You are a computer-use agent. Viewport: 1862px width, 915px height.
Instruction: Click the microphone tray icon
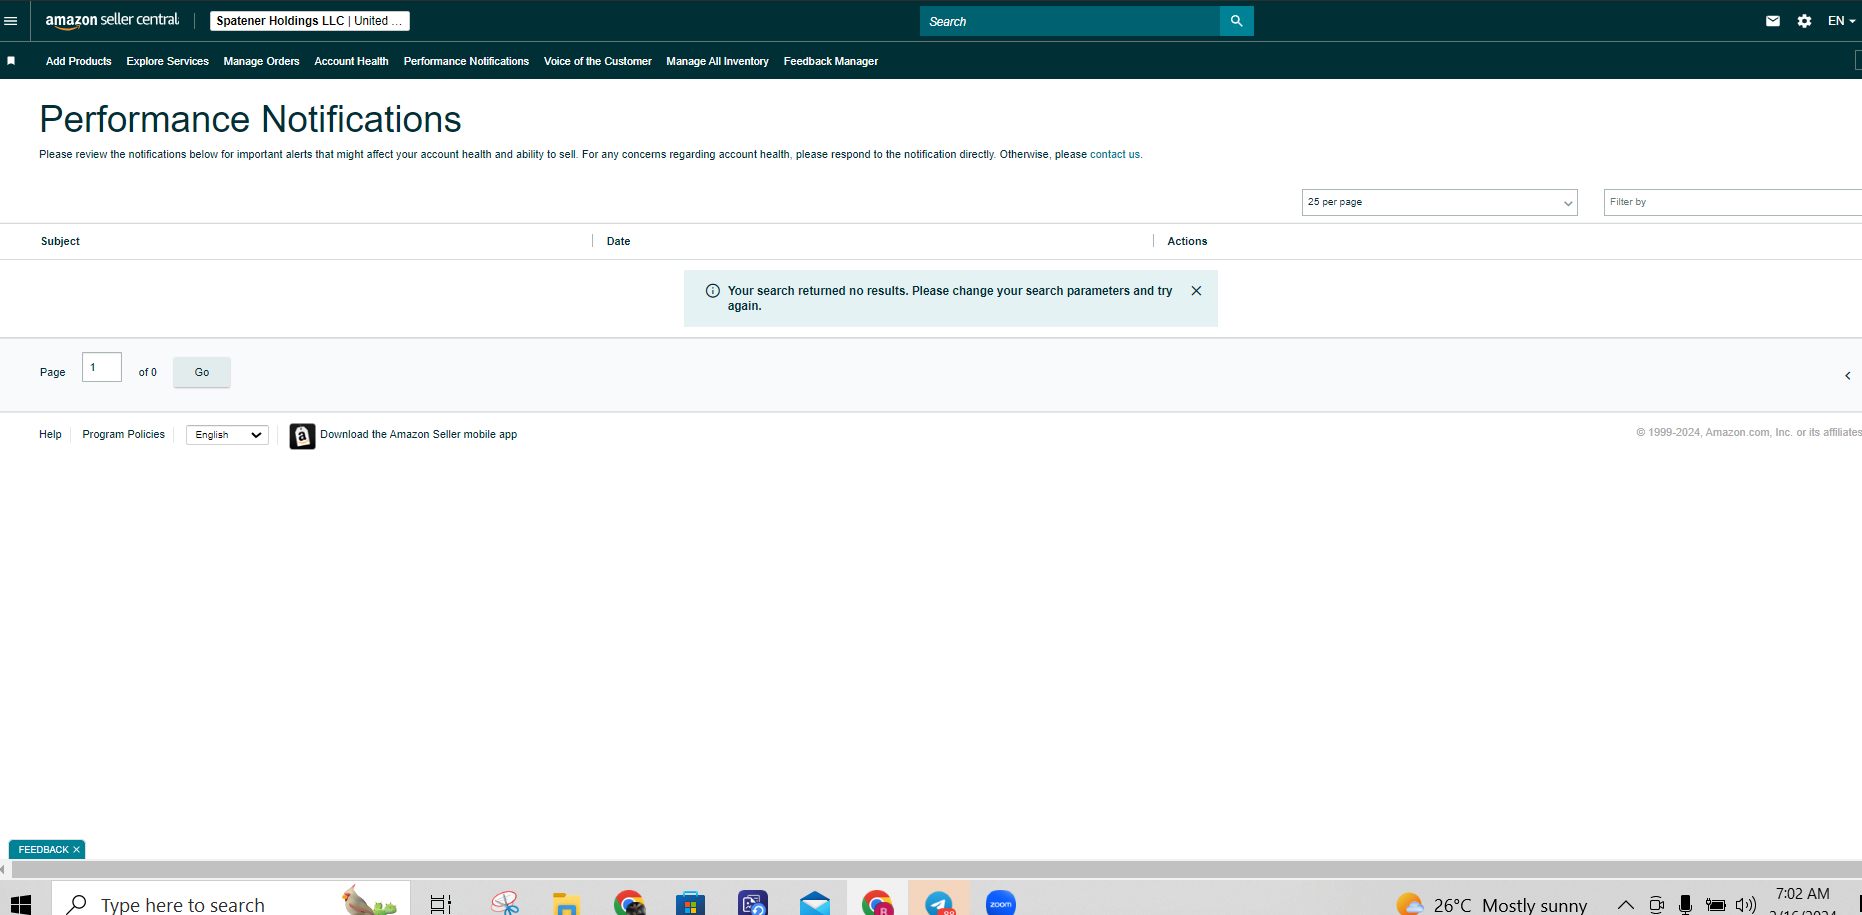click(x=1685, y=905)
